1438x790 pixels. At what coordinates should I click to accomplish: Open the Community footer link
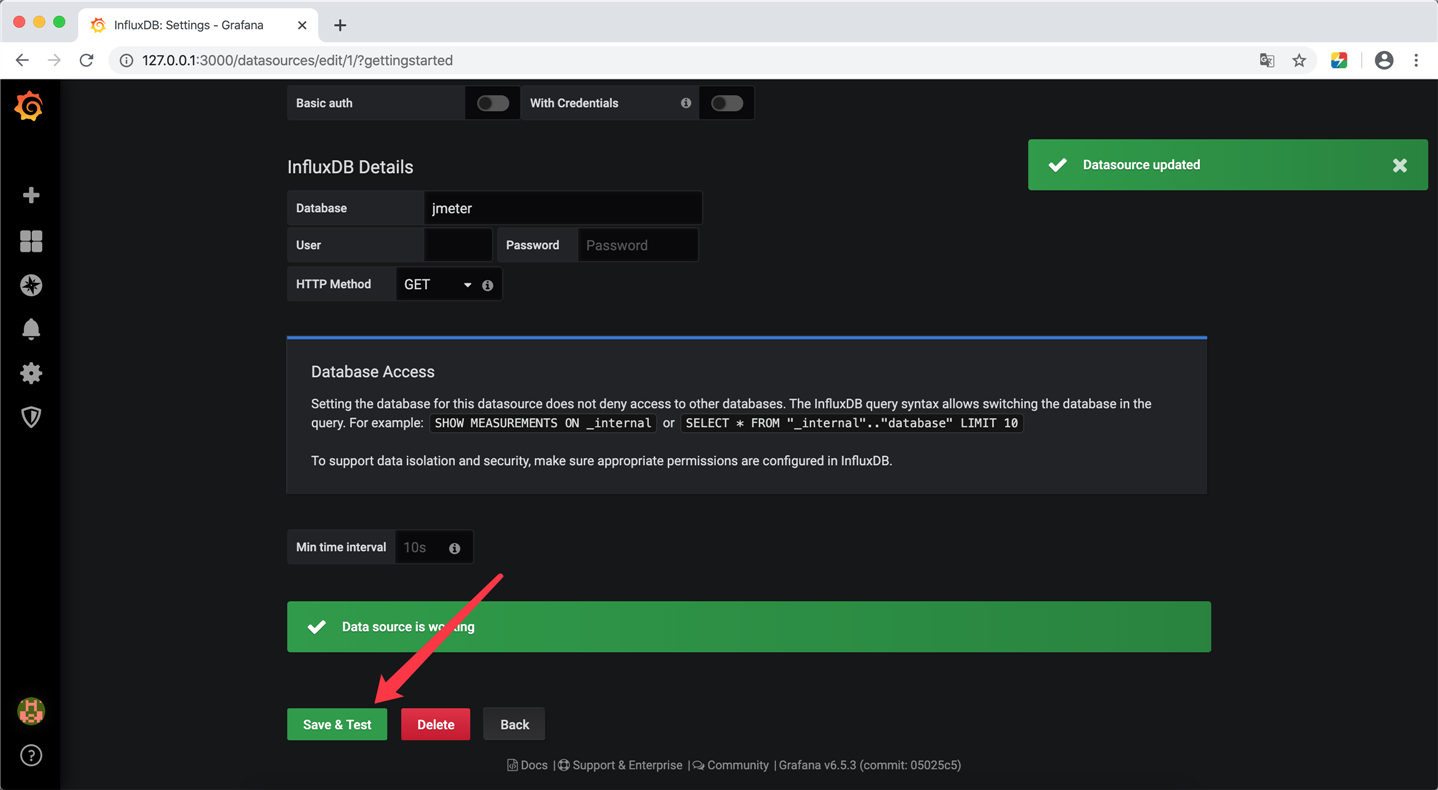pos(731,765)
